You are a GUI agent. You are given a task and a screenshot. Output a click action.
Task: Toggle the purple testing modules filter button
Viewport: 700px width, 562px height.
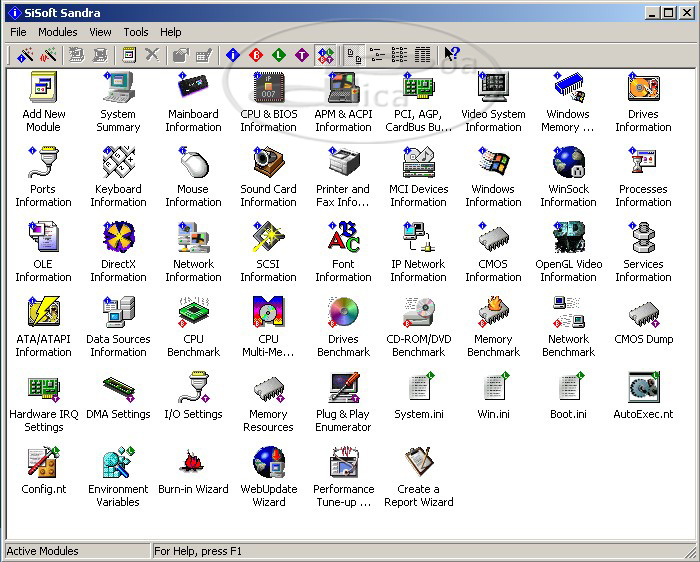[302, 55]
